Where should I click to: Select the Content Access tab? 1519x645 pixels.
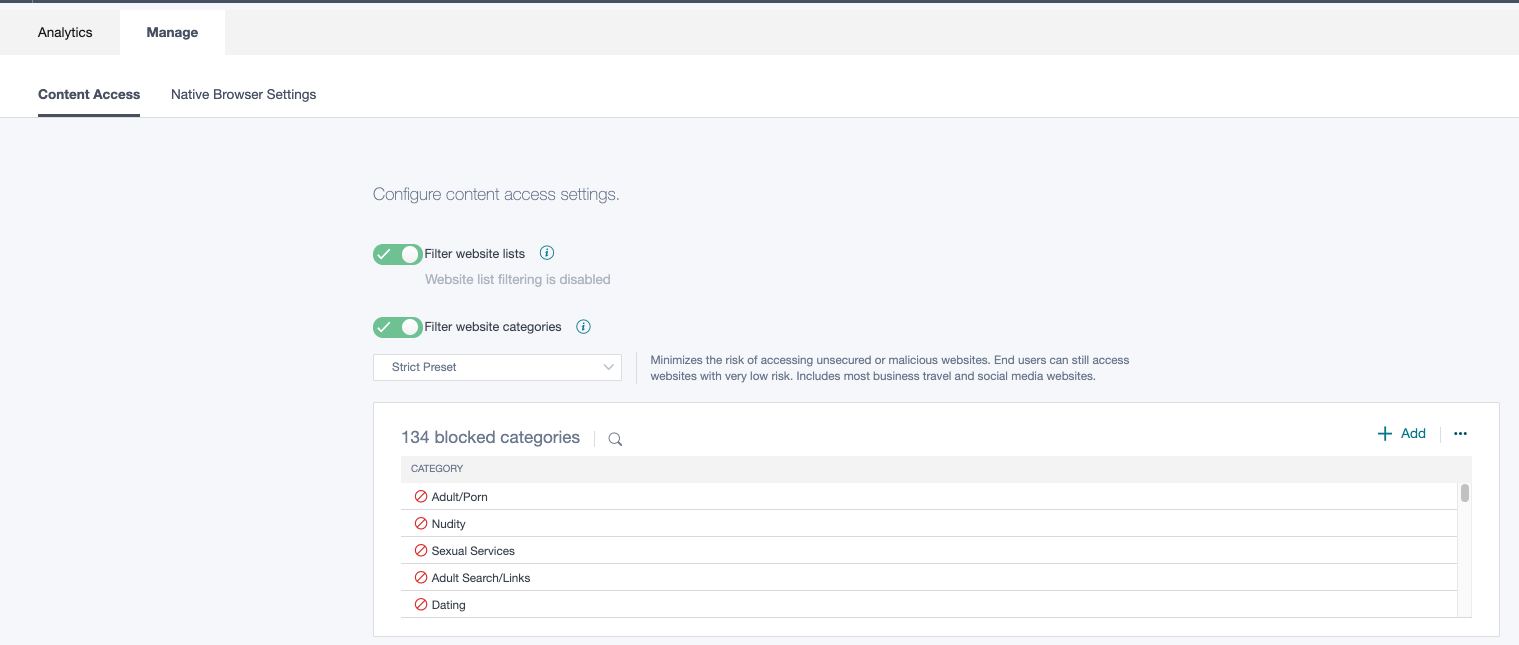click(x=89, y=94)
